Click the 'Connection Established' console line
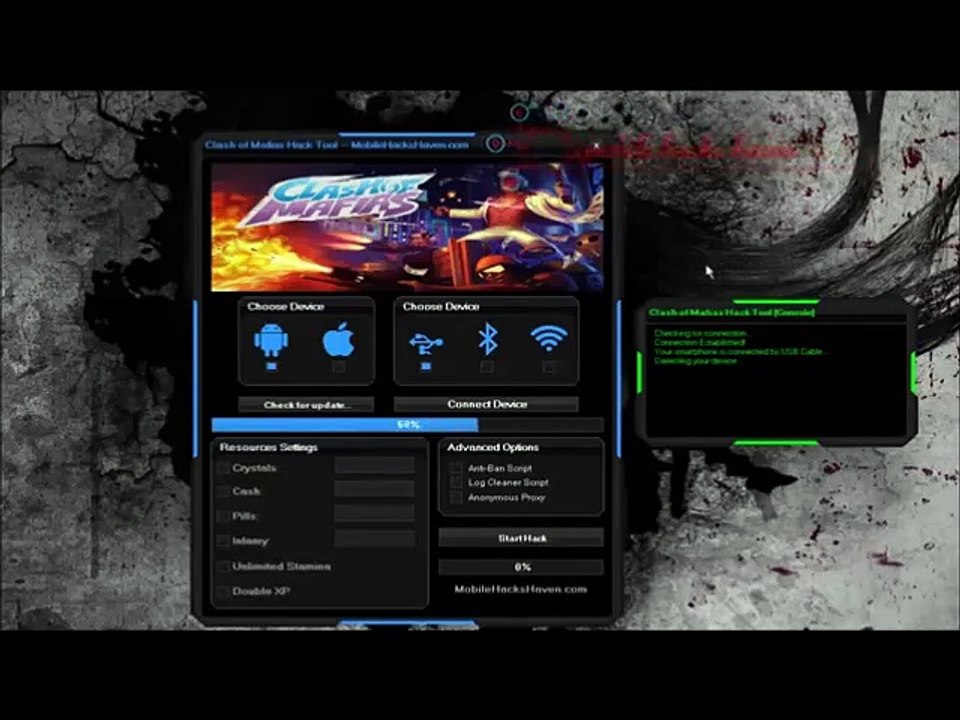This screenshot has width=960, height=720. pos(700,342)
